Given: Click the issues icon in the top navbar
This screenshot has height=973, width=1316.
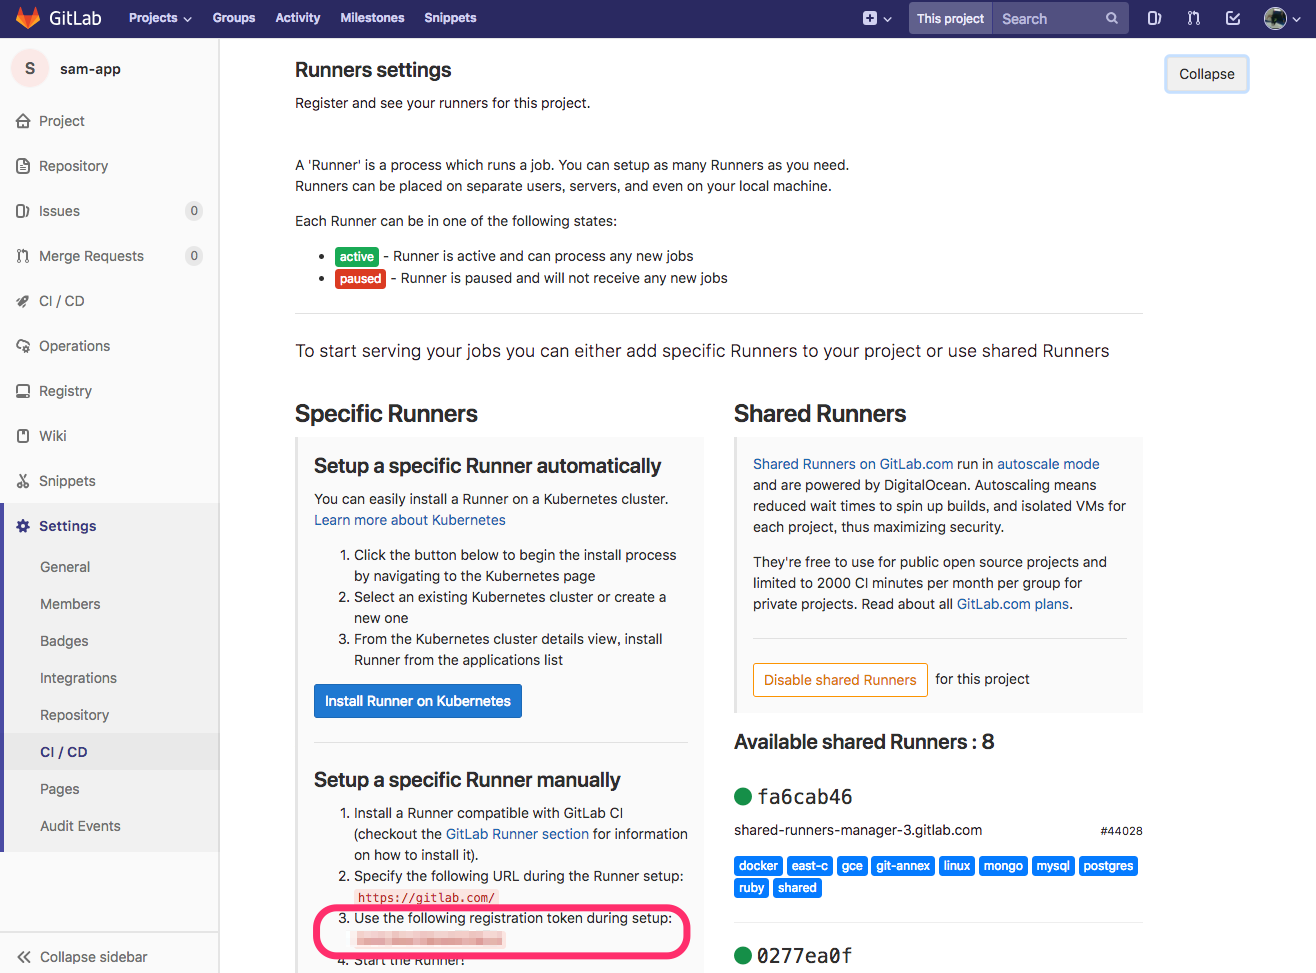Looking at the screenshot, I should [x=1154, y=17].
